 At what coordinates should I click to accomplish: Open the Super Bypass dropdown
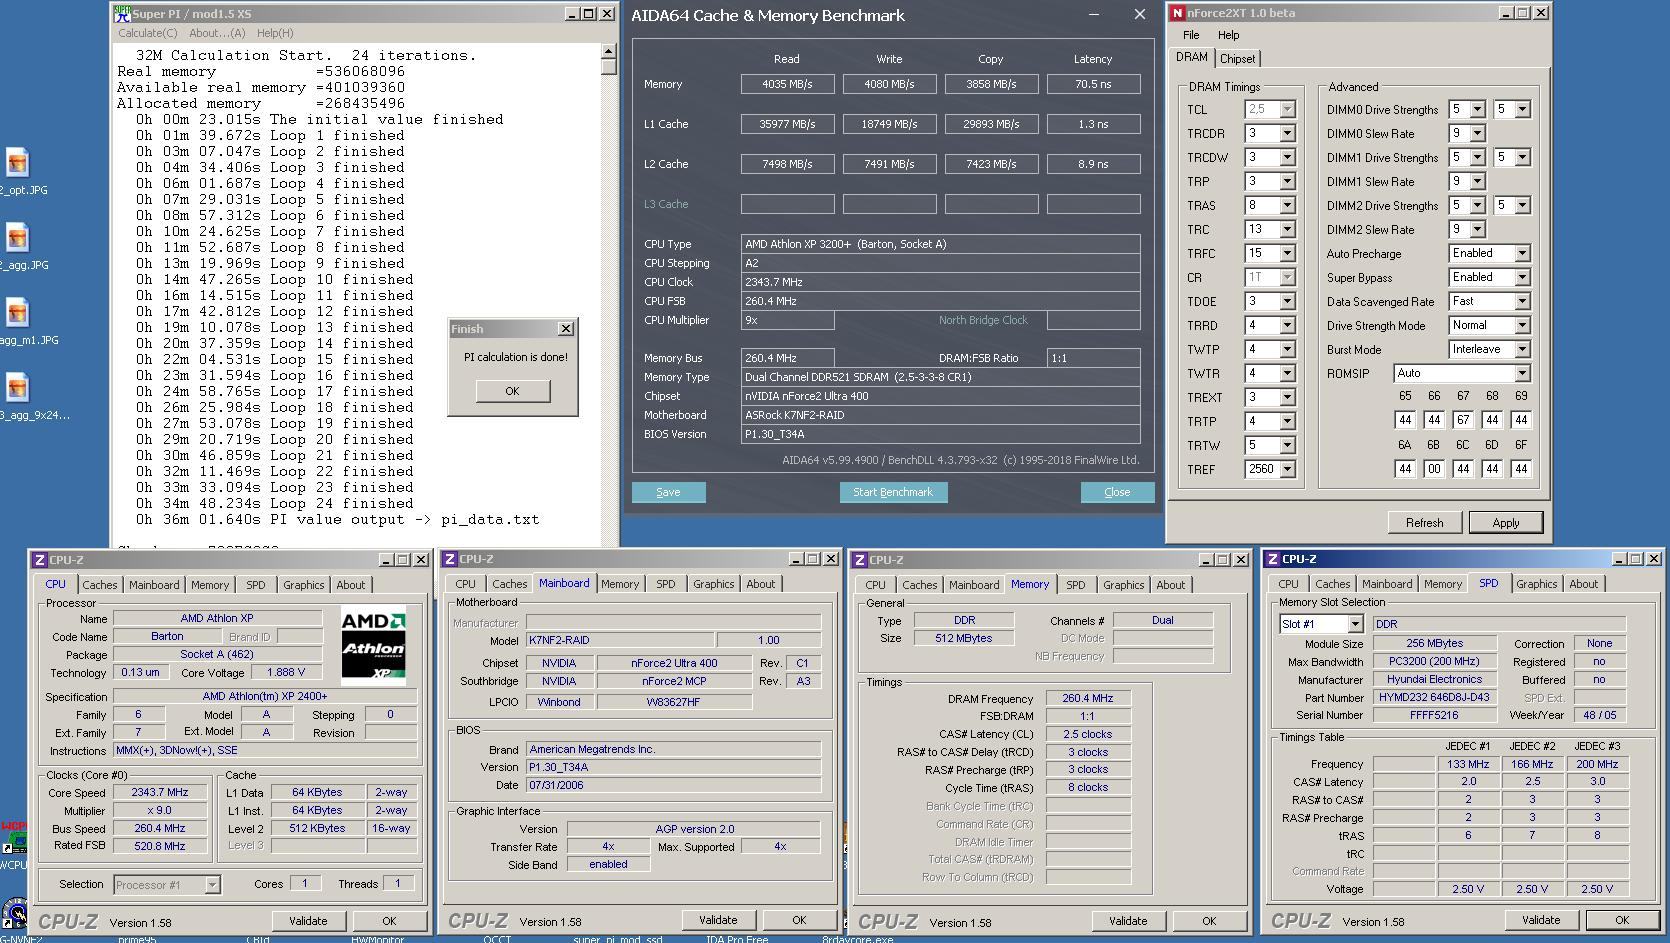tap(1522, 277)
